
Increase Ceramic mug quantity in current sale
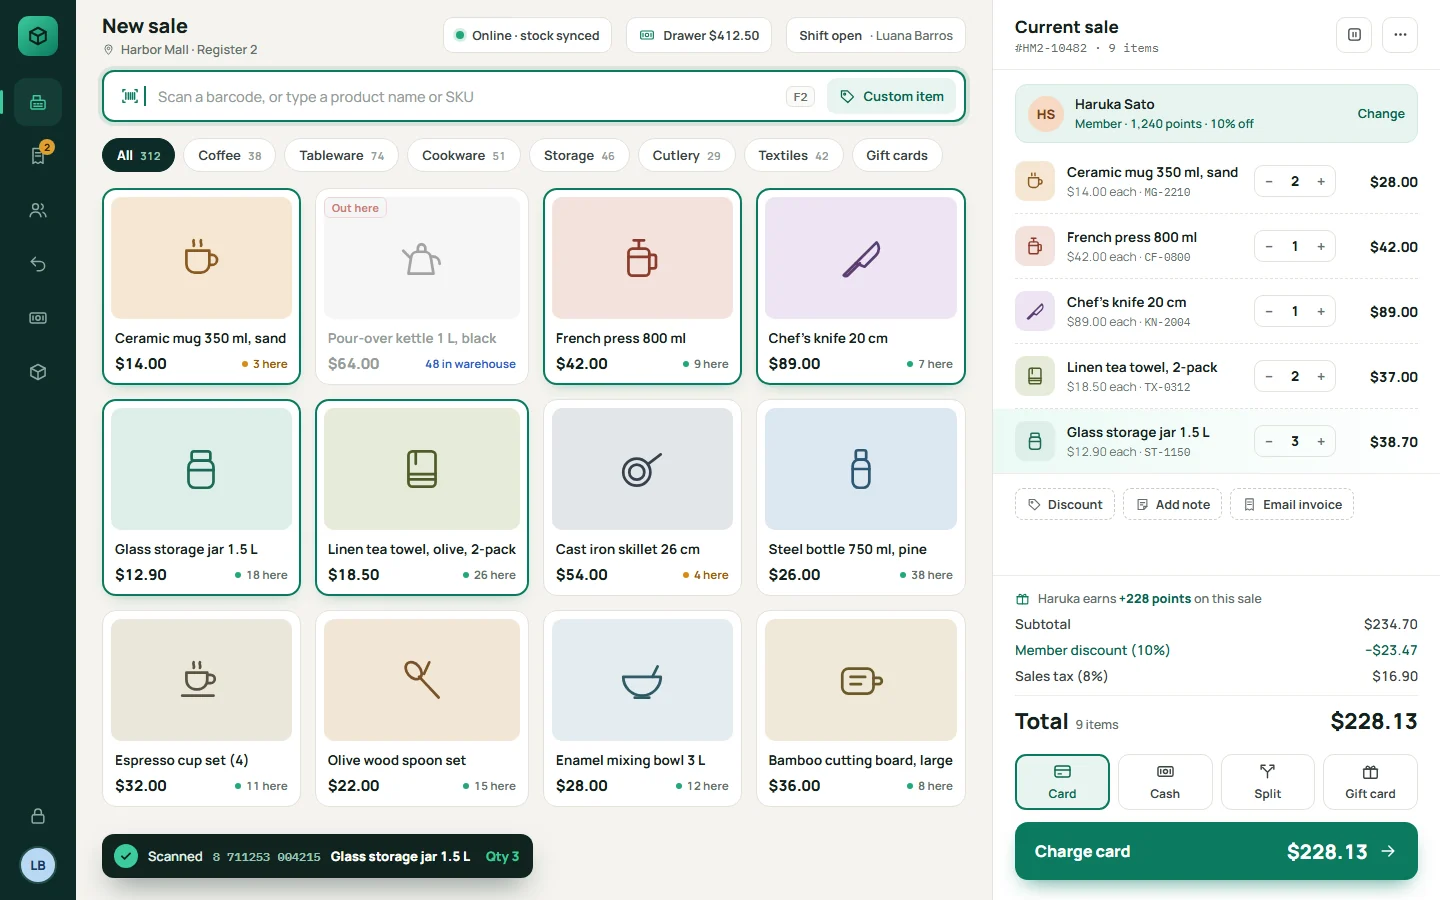(x=1321, y=182)
